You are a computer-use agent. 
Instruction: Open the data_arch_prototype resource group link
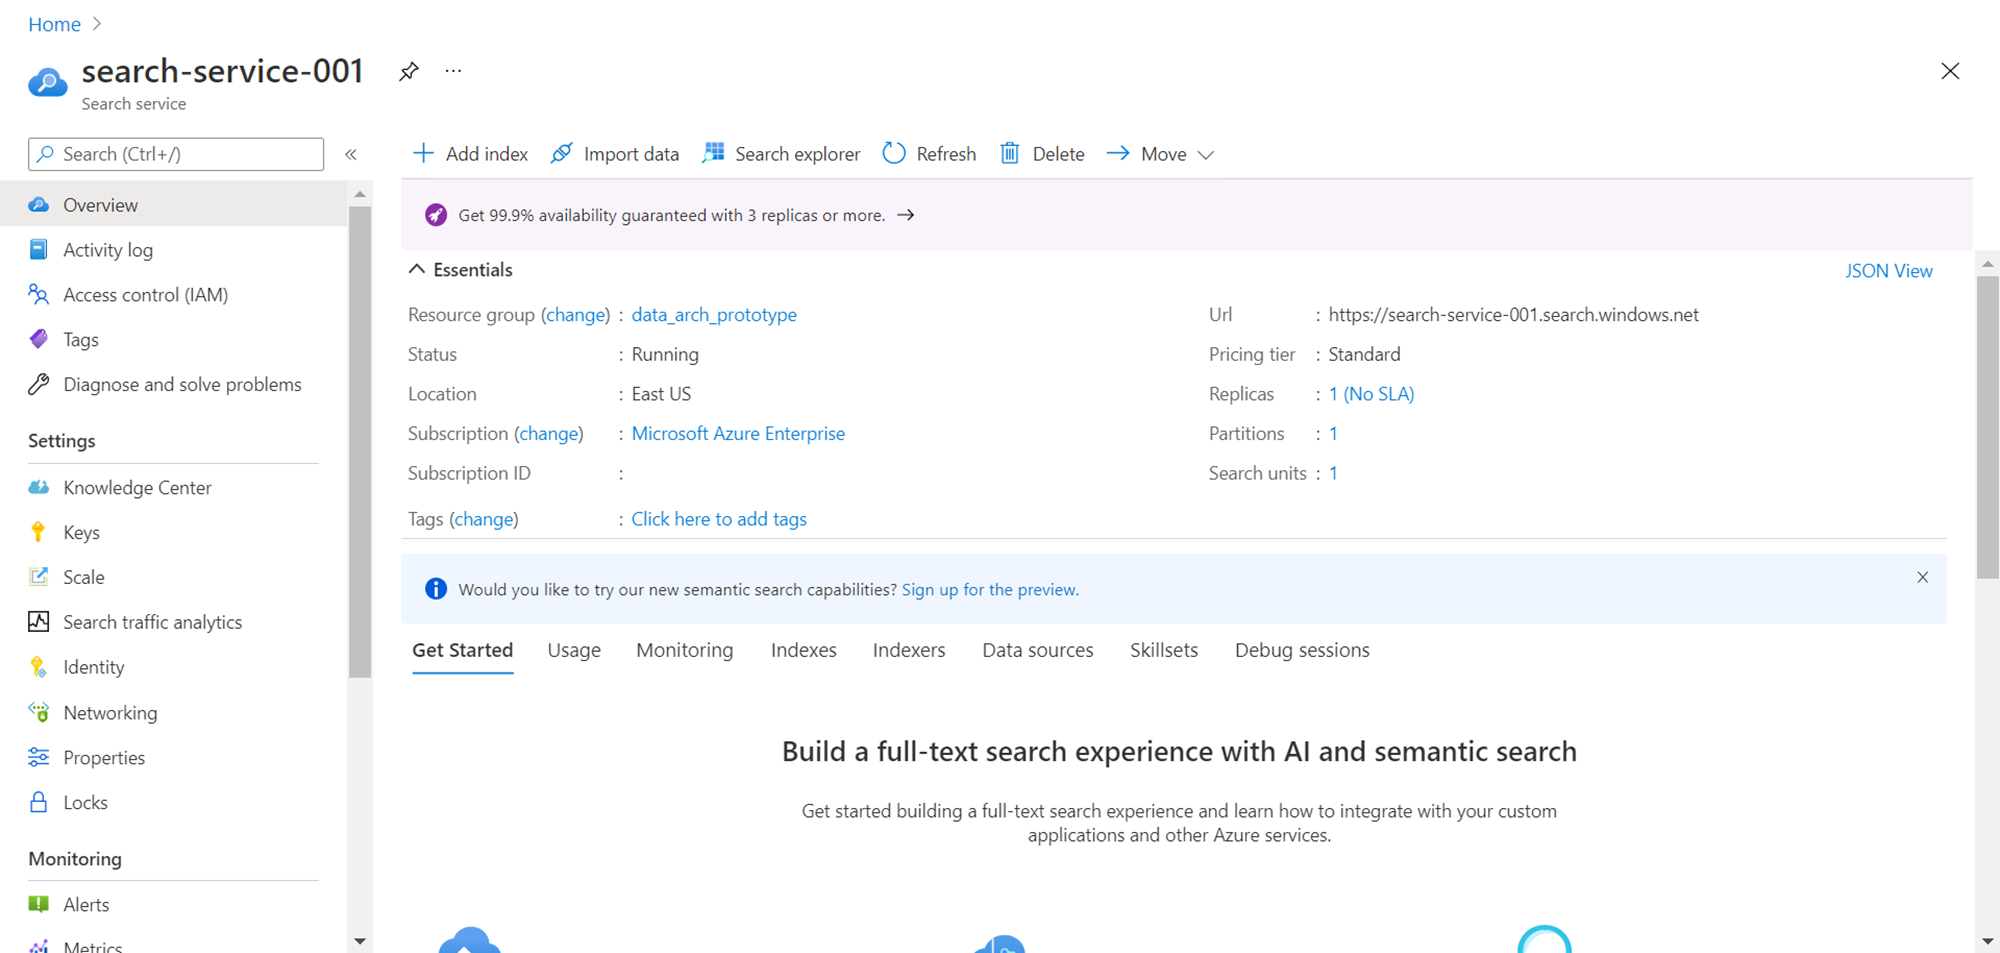coord(714,315)
